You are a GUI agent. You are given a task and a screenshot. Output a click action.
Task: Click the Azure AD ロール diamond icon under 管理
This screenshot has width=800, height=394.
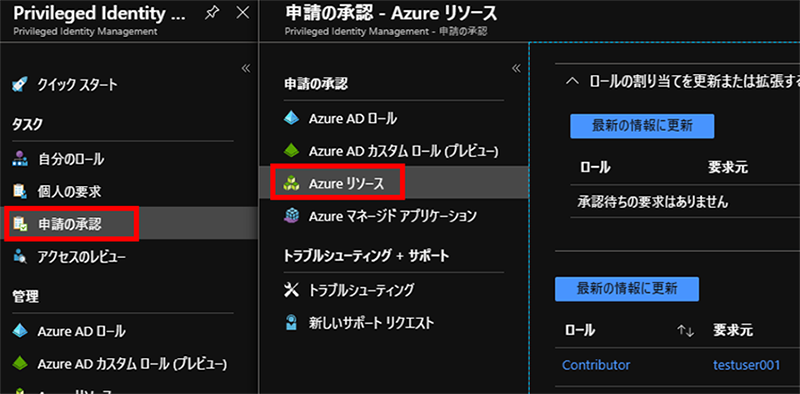pyautogui.click(x=19, y=331)
